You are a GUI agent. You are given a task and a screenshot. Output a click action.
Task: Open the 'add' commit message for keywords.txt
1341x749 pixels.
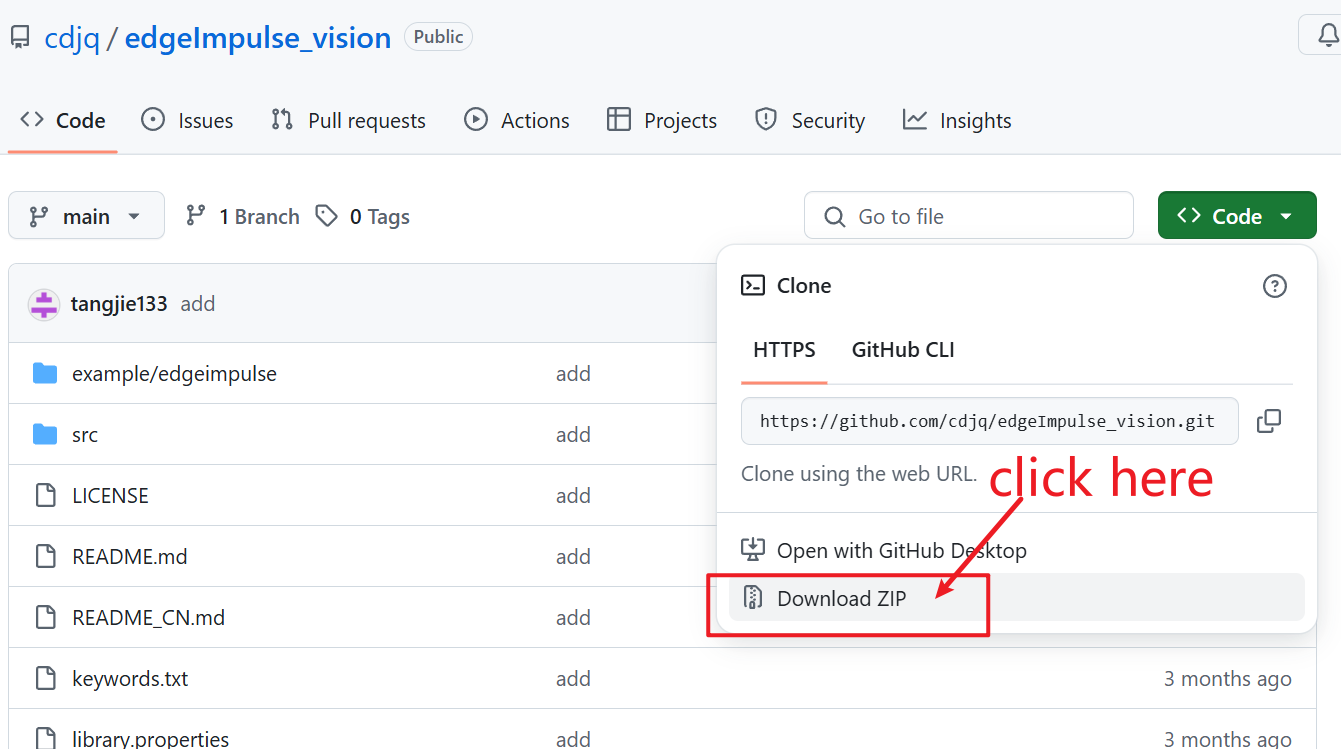[573, 679]
